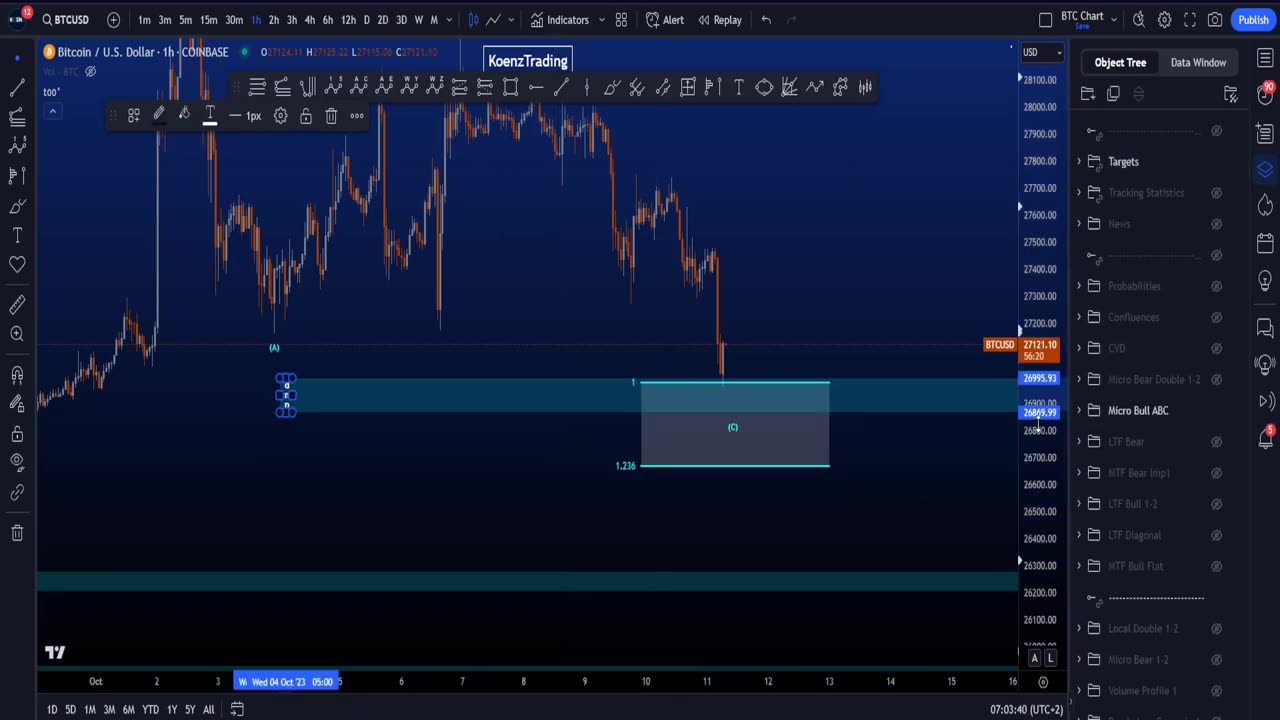Expand the Targets folder
1280x720 pixels.
(1079, 162)
